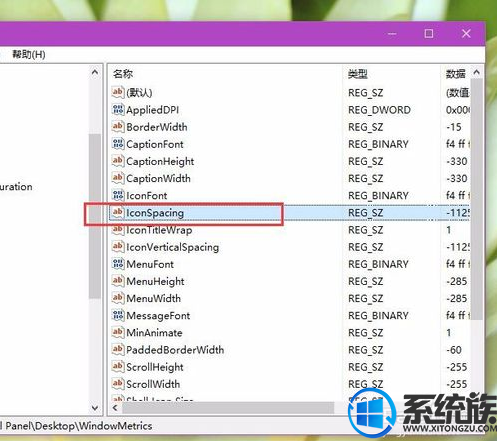
Task: Click the tree pane scroll up arrow
Action: 95,72
